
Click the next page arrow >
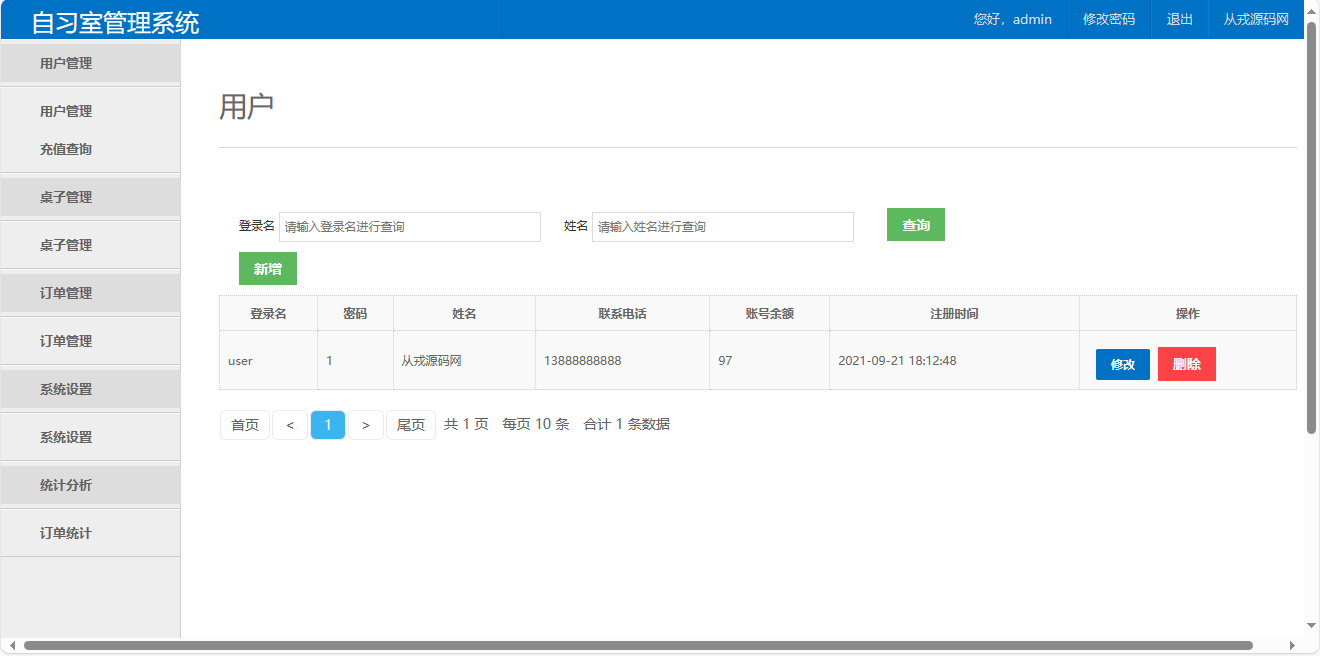pyautogui.click(x=366, y=425)
